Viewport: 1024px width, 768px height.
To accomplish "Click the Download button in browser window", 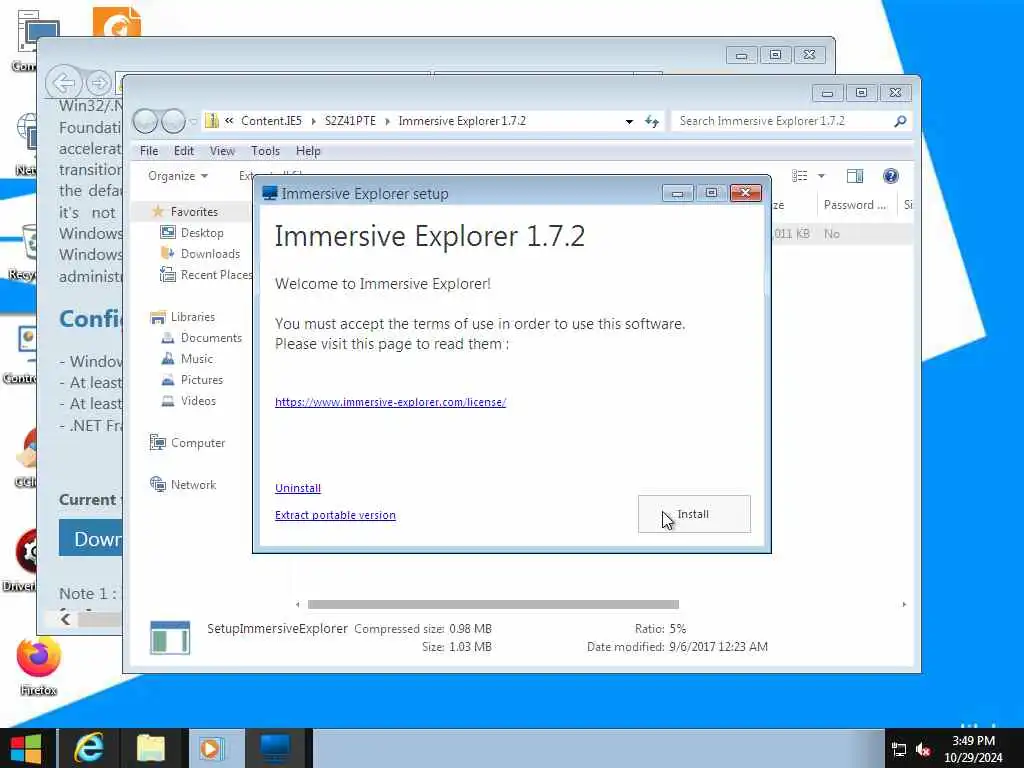I will click(91, 538).
